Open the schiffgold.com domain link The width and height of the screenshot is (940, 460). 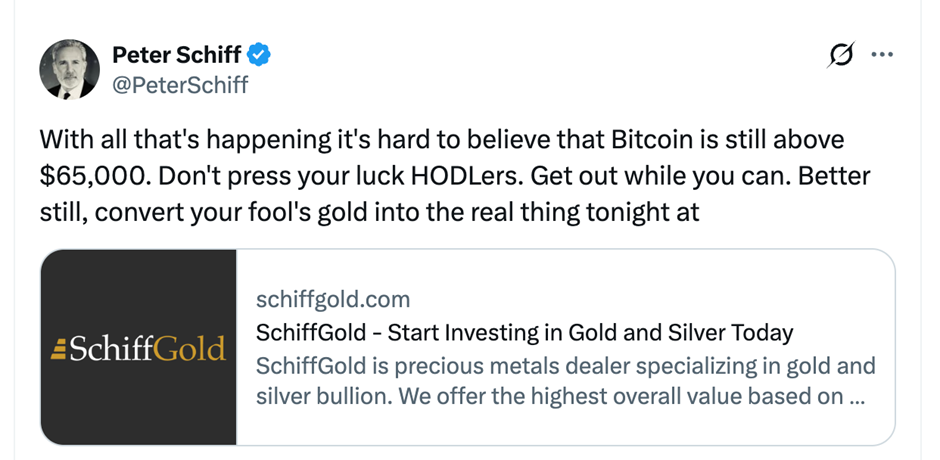(333, 300)
